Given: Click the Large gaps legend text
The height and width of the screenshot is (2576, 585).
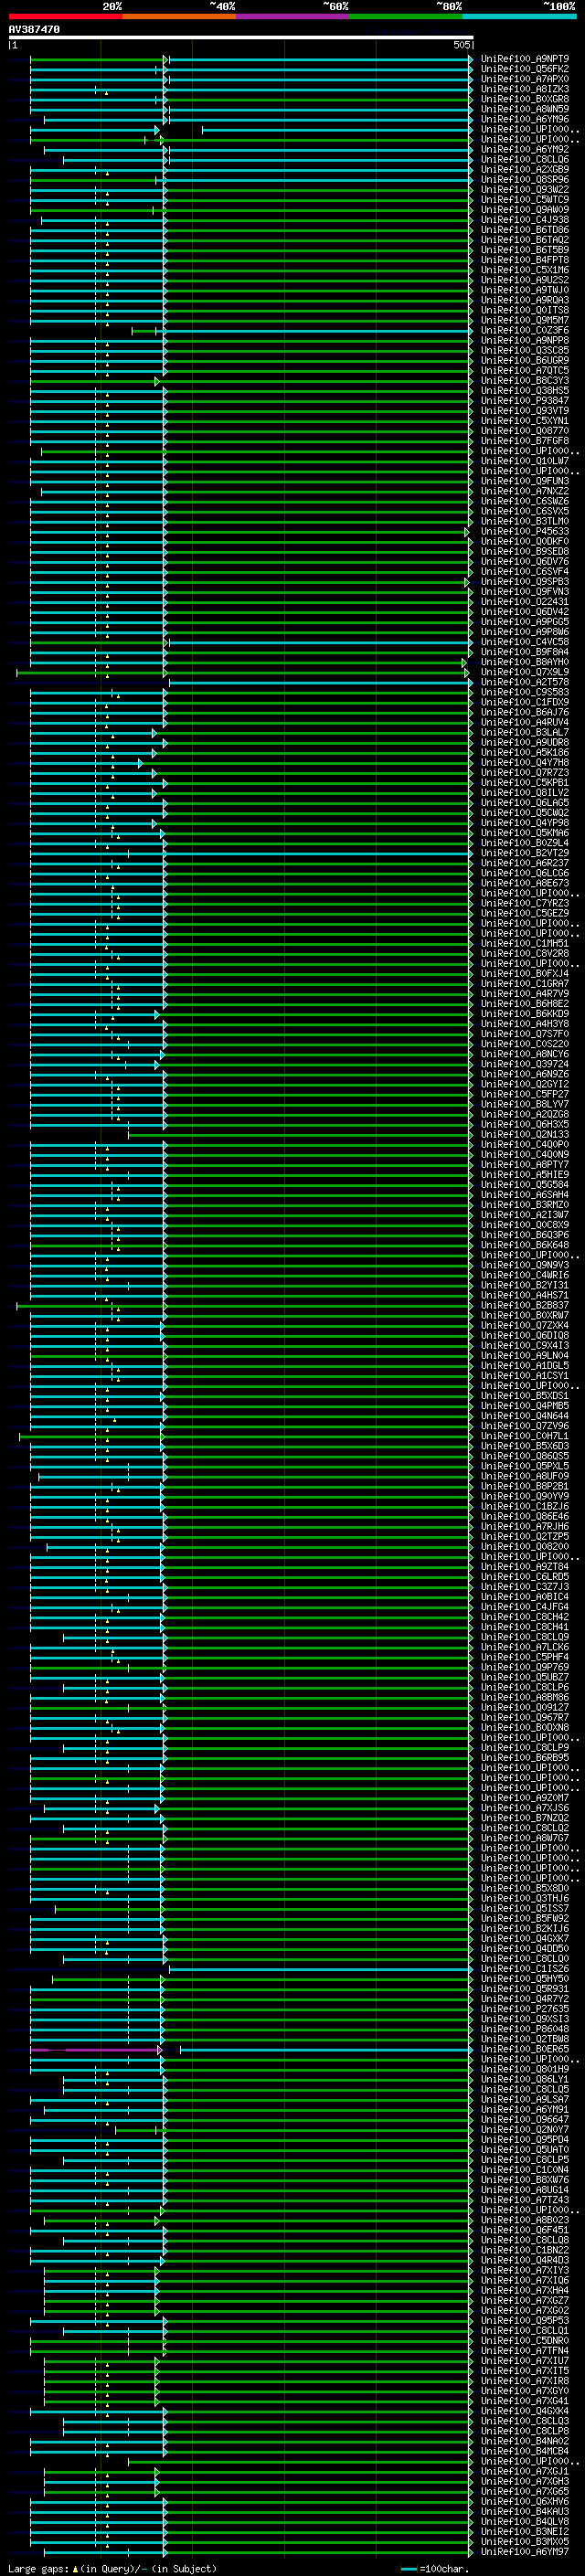Looking at the screenshot, I should 112,2568.
